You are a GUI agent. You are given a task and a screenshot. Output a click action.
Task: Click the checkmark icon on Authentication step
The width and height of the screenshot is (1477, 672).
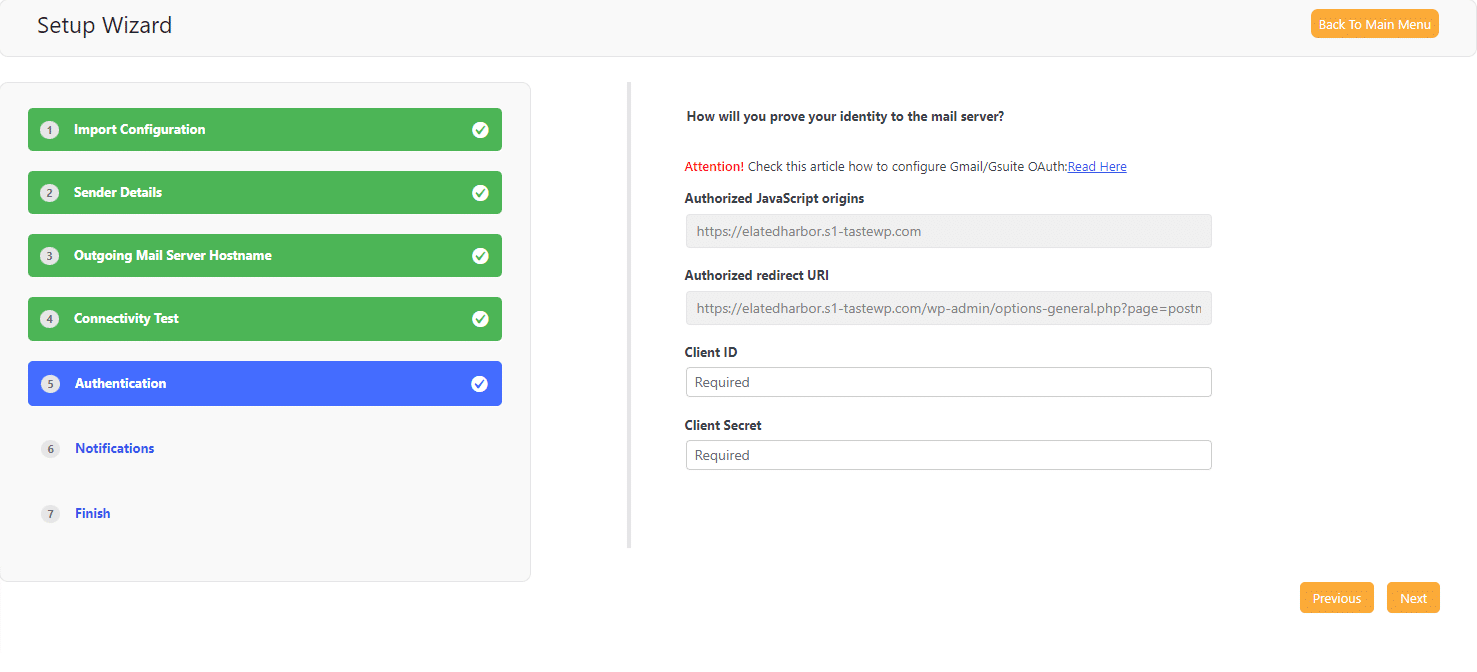pyautogui.click(x=480, y=383)
